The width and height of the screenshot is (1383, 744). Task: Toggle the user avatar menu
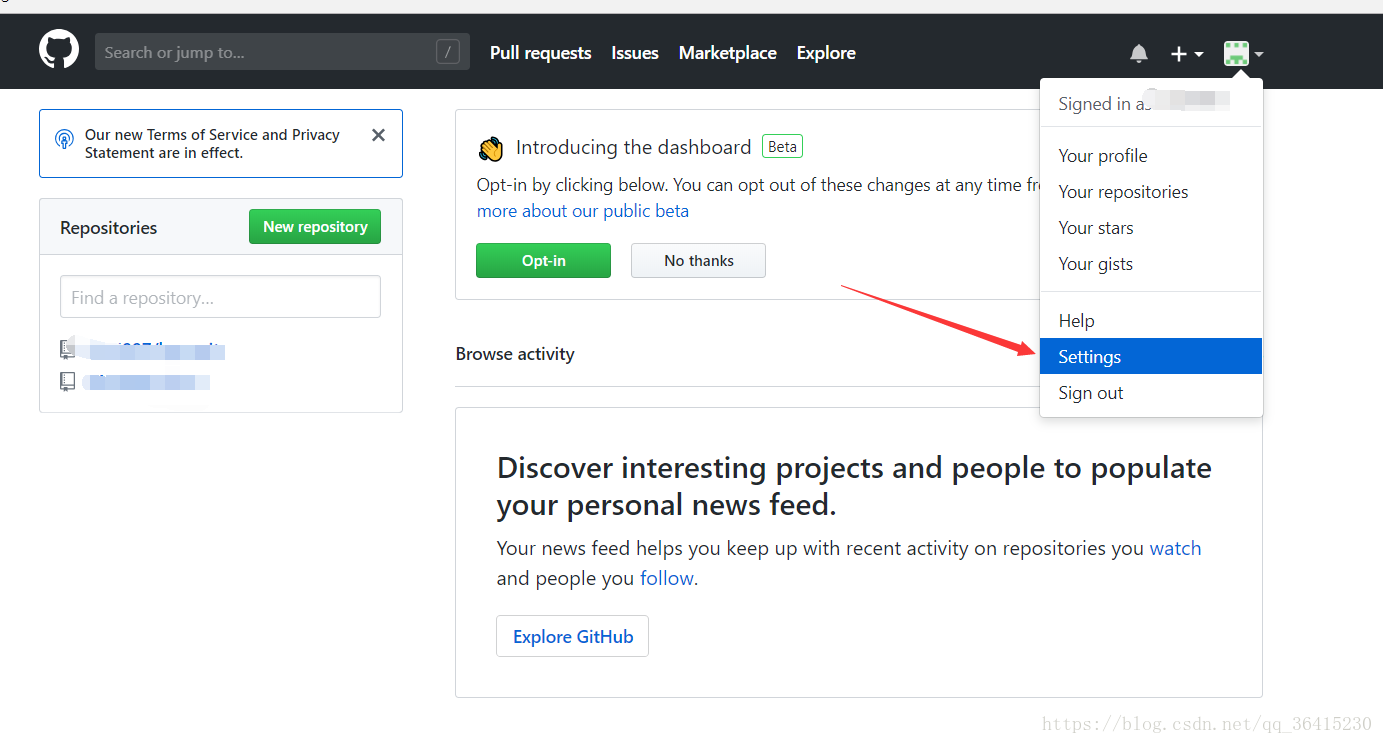pos(1244,54)
